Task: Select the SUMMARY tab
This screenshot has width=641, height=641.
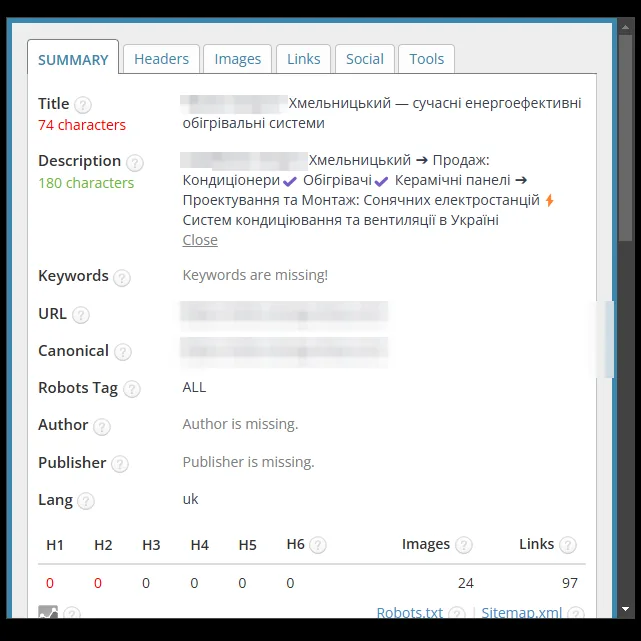Action: coord(73,58)
